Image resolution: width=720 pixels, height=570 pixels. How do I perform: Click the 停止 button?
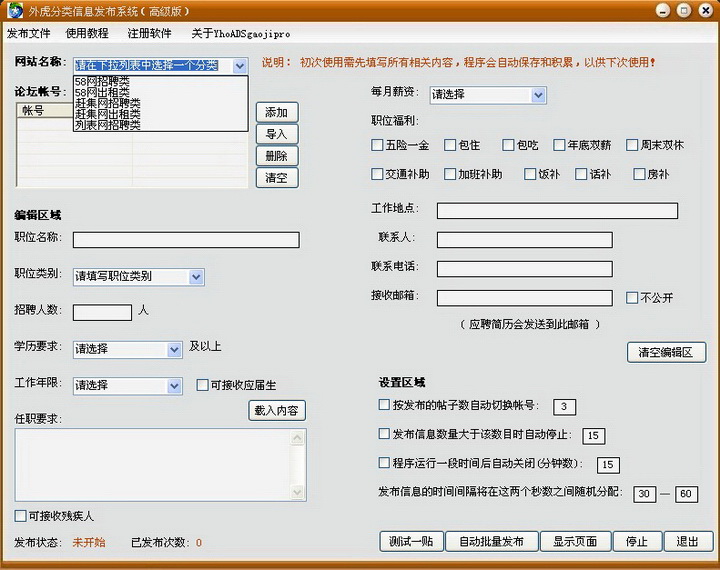point(637,542)
